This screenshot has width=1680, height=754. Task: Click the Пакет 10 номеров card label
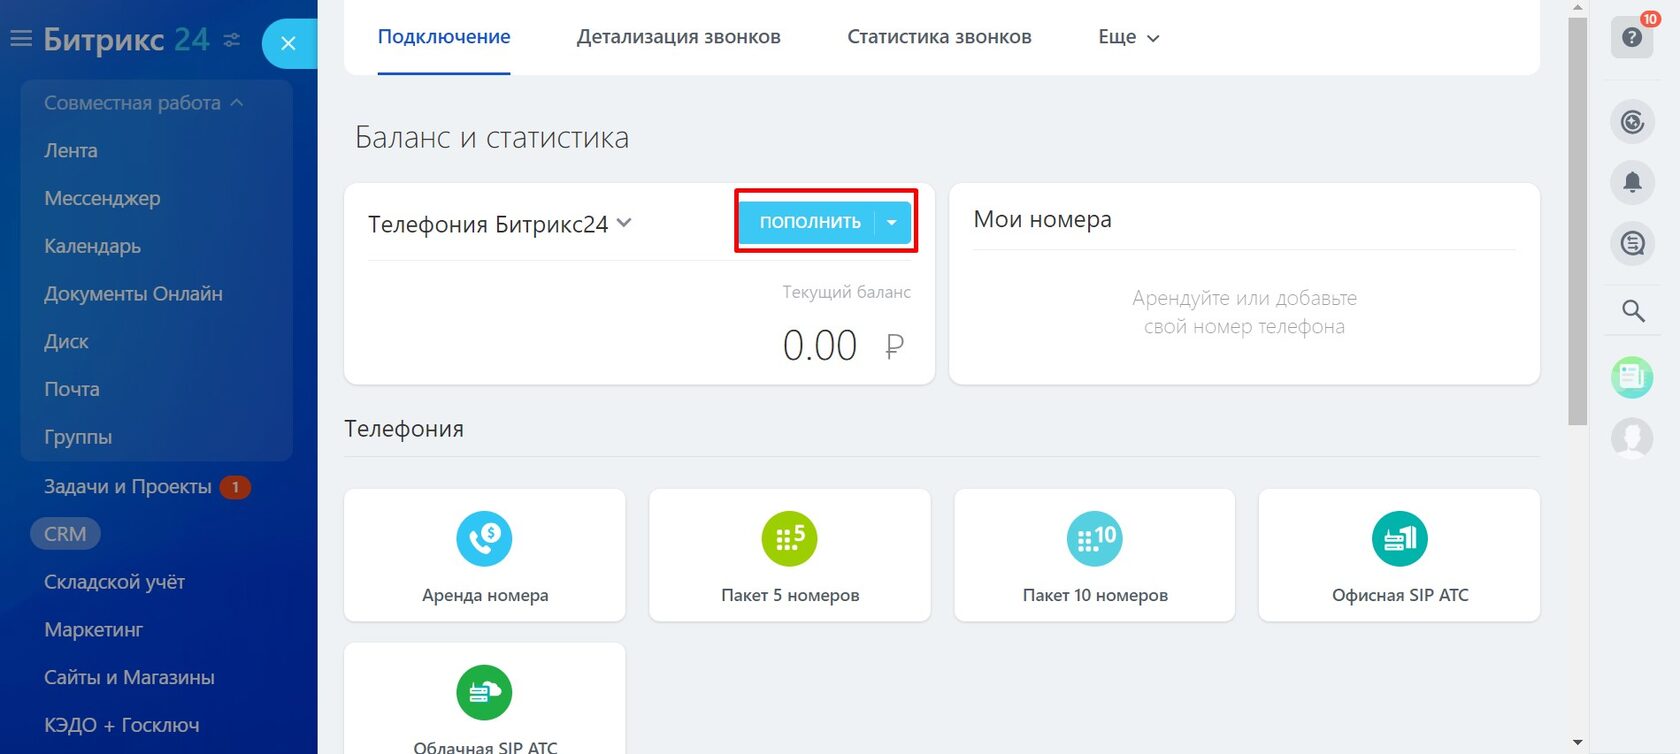point(1095,595)
